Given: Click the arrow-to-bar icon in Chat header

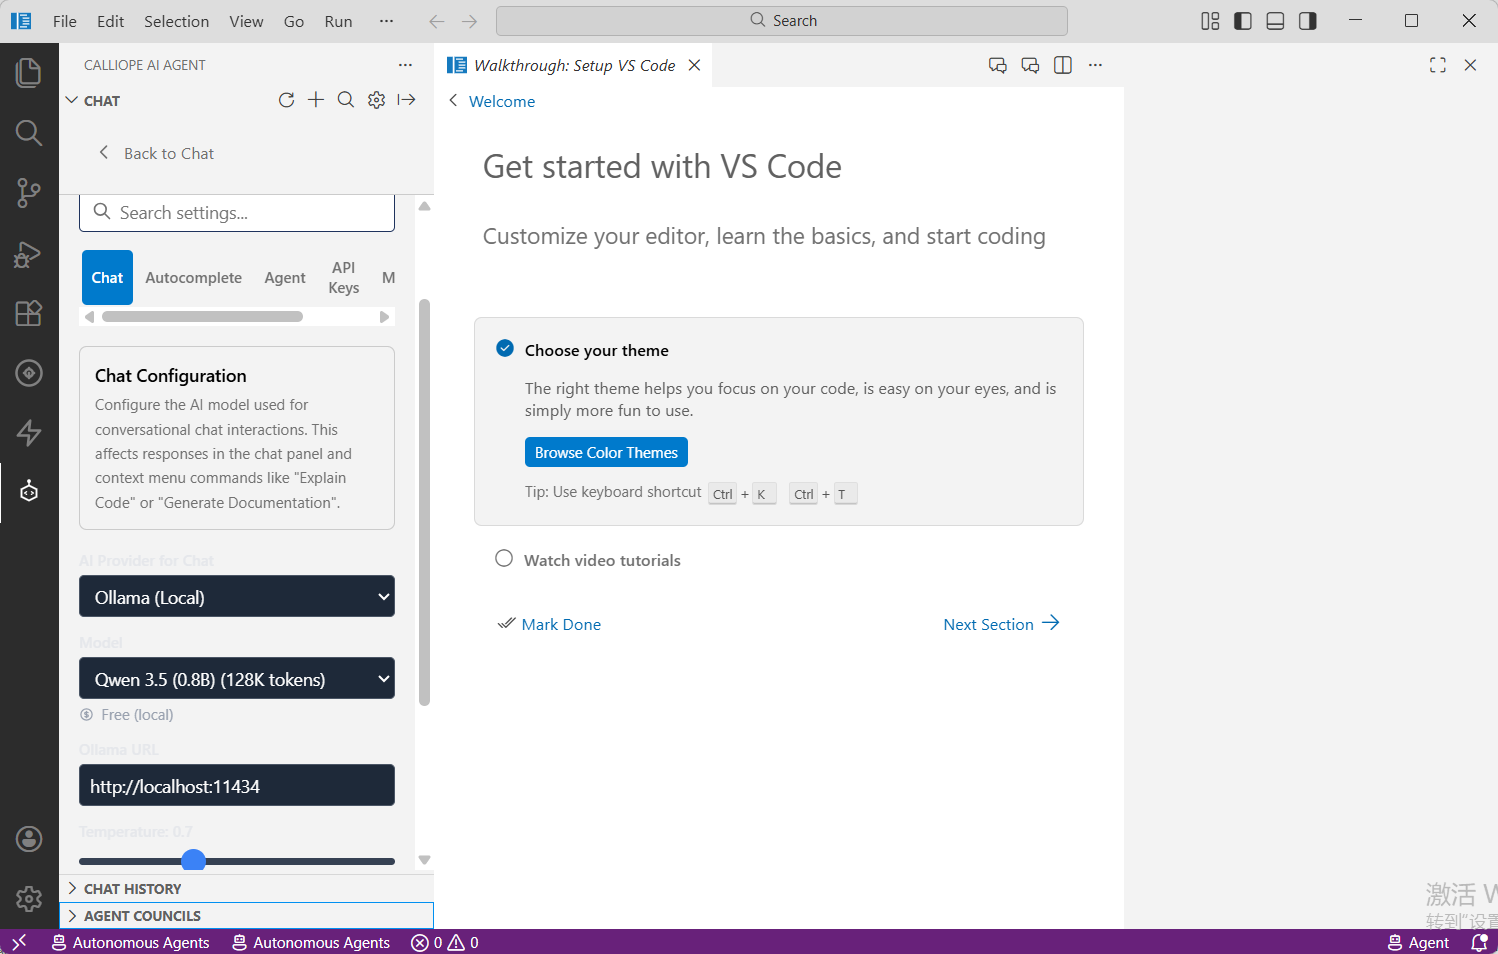Looking at the screenshot, I should point(406,100).
